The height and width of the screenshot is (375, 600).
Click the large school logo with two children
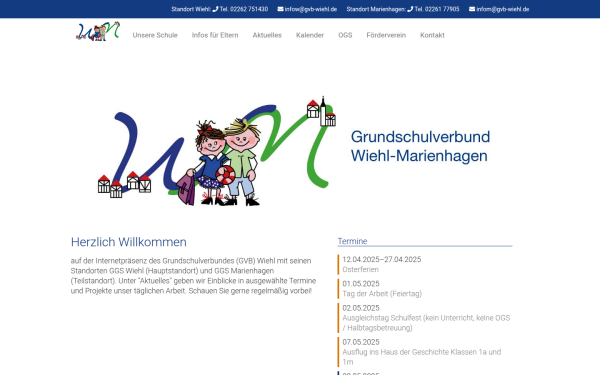pyautogui.click(x=217, y=151)
